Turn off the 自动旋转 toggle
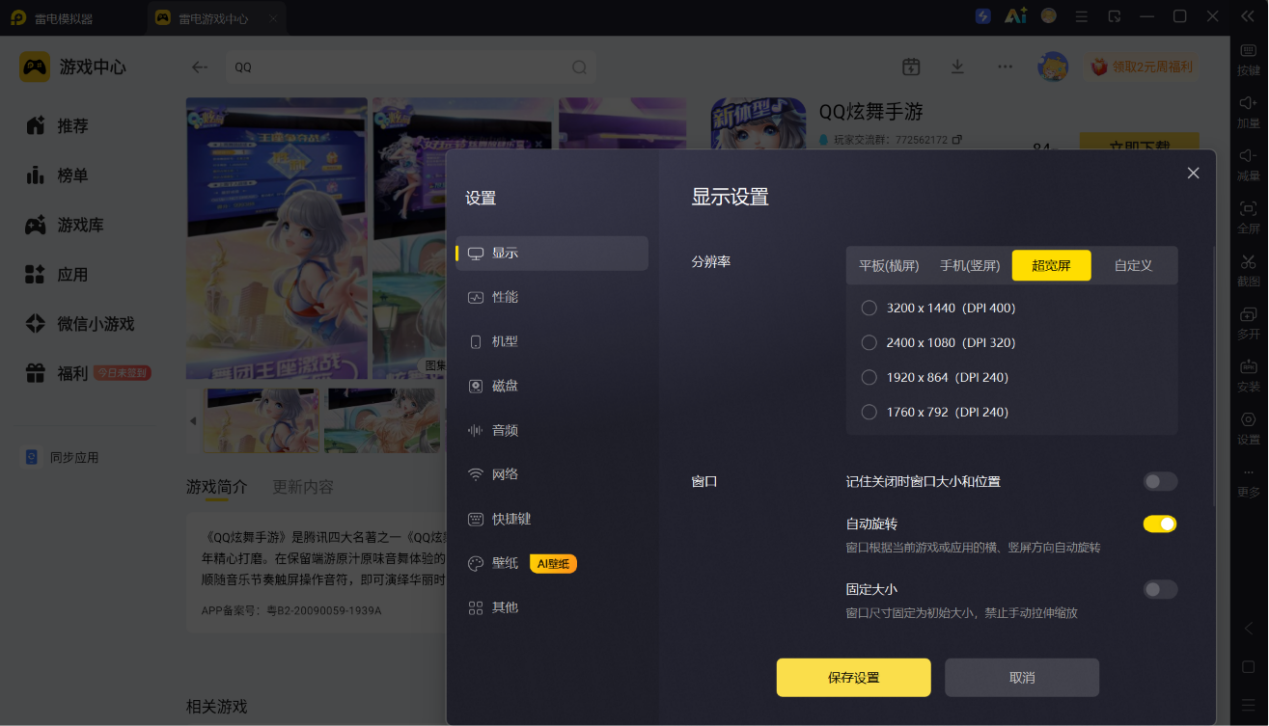Viewport: 1269px width, 726px height. 1160,524
